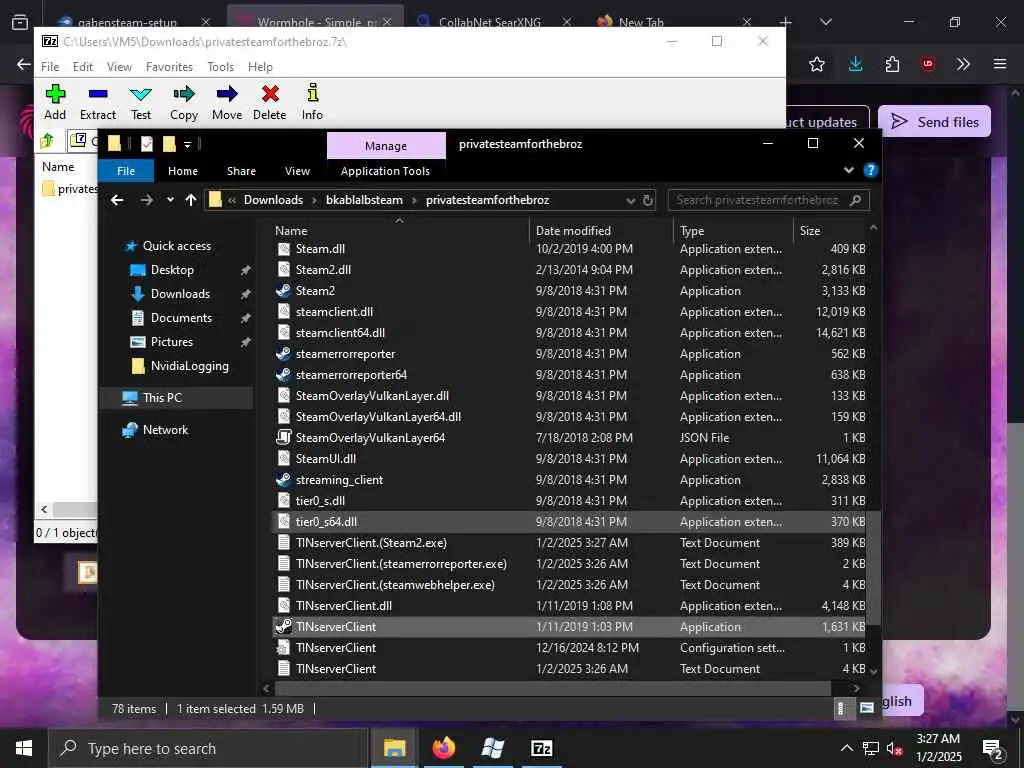Open the Tools menu in 7-Zip
Viewport: 1024px width, 768px height.
point(221,67)
